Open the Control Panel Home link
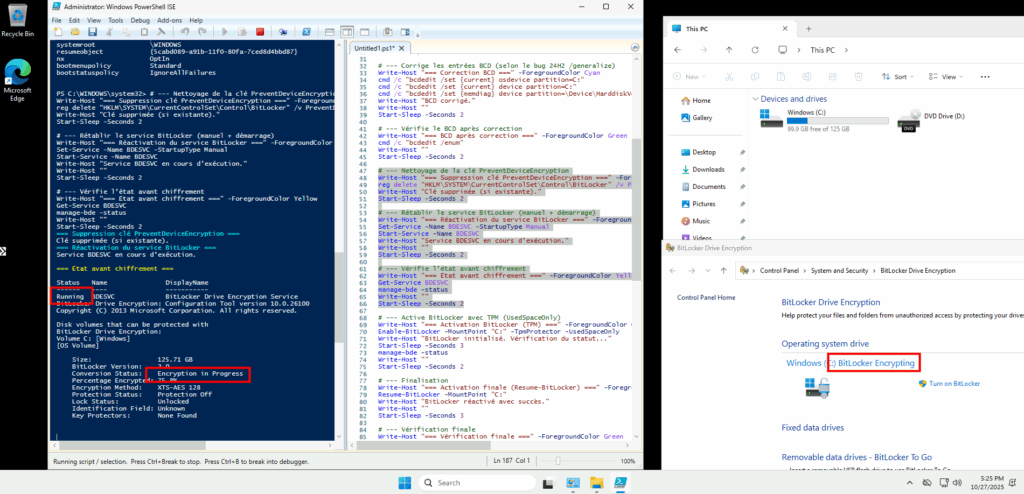This screenshot has width=1024, height=494. (x=706, y=298)
